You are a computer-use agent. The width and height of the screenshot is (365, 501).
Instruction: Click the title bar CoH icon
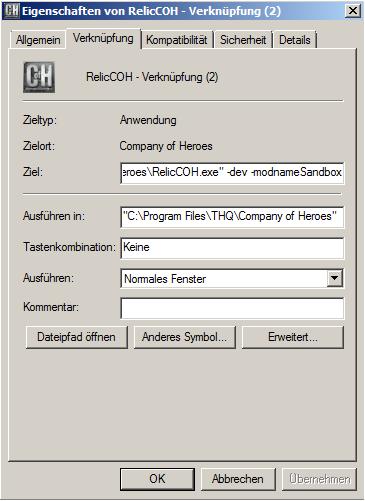click(12, 11)
